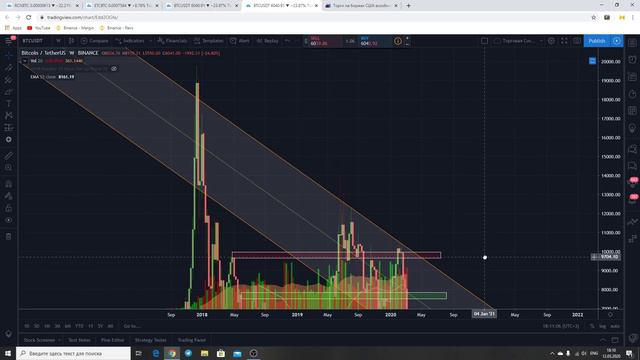Start bar Replay mode
640x360 pixels.
tap(267, 41)
